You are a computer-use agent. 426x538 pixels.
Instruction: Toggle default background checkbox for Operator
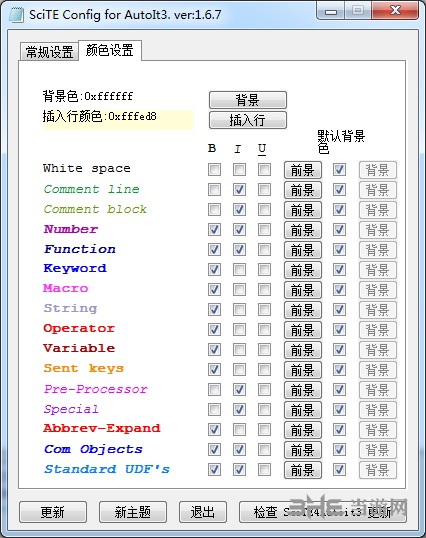[339, 329]
